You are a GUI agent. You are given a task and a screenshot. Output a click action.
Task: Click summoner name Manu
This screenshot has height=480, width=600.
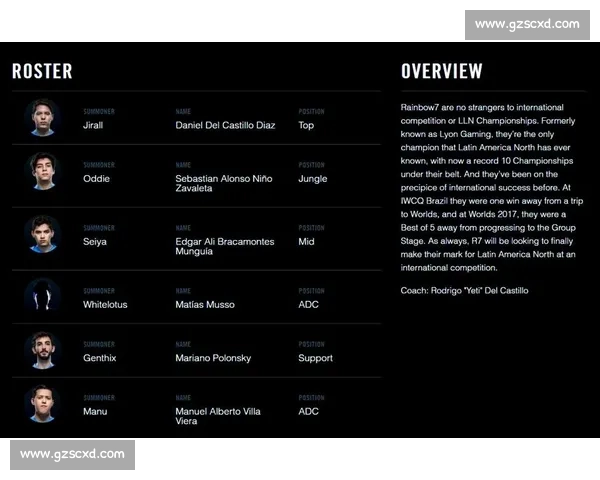coord(95,411)
